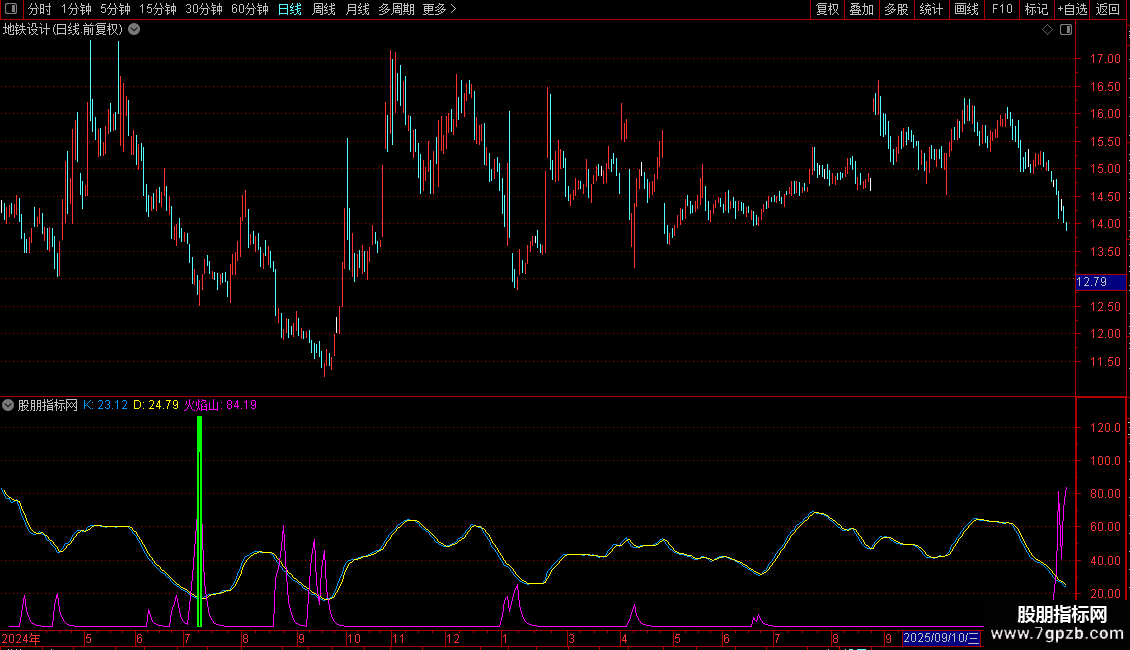The width and height of the screenshot is (1130, 650).
Task: Open F10 company info
Action: (1002, 9)
